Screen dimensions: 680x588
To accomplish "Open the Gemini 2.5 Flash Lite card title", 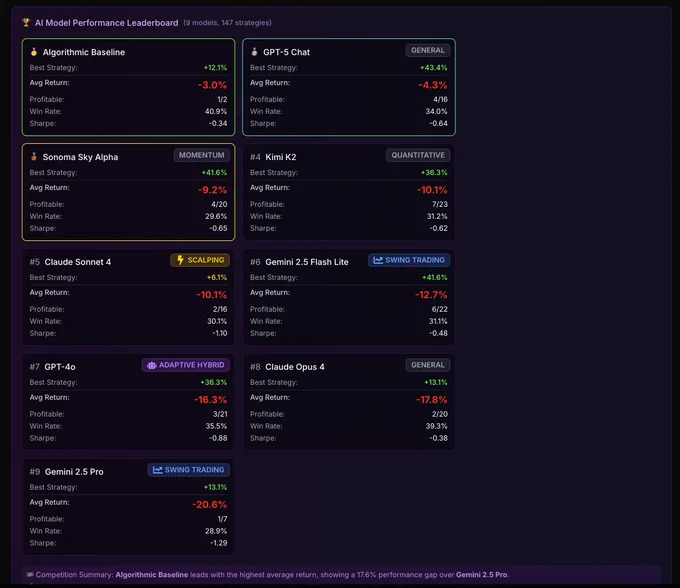I will coord(307,262).
